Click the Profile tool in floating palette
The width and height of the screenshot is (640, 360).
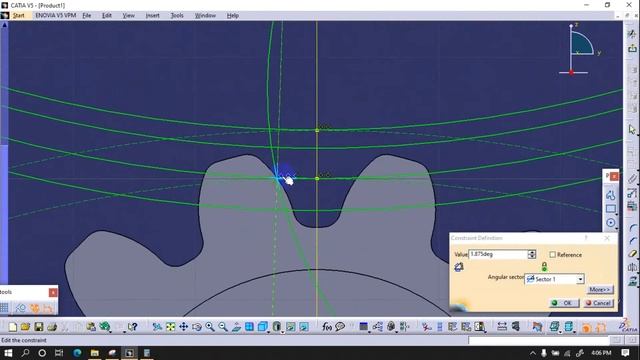click(611, 195)
